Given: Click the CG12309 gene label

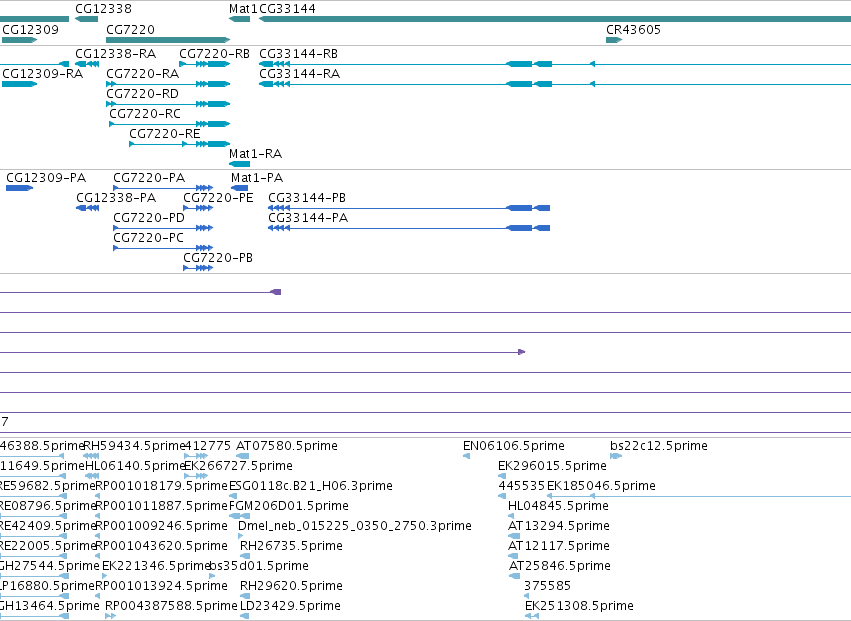Looking at the screenshot, I should pos(30,29).
